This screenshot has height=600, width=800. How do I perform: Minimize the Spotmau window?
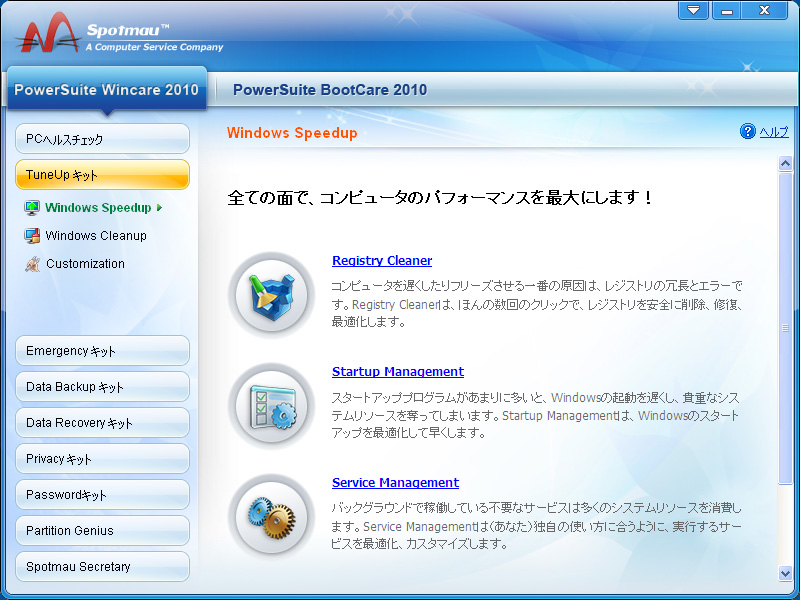(x=727, y=10)
